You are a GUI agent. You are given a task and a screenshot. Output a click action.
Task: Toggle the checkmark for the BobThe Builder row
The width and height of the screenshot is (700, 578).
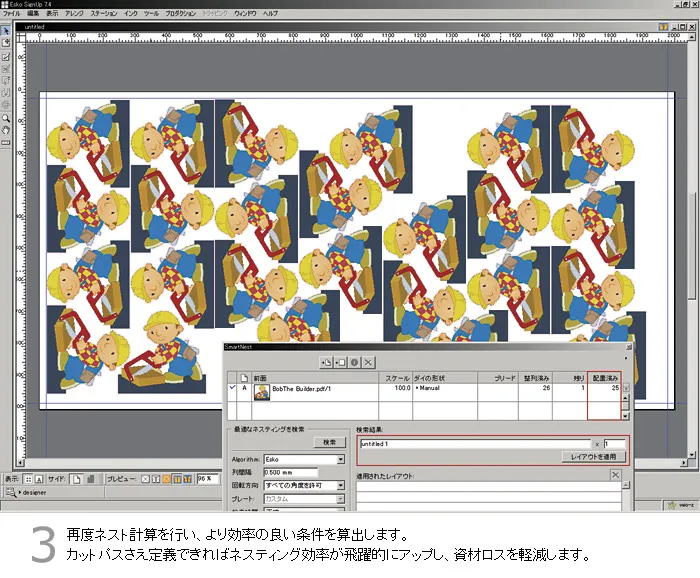pyautogui.click(x=232, y=387)
